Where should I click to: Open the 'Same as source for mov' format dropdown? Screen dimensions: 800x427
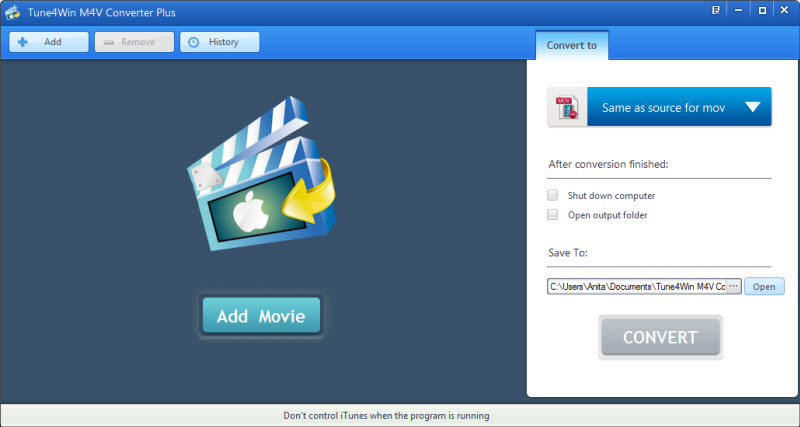[659, 107]
